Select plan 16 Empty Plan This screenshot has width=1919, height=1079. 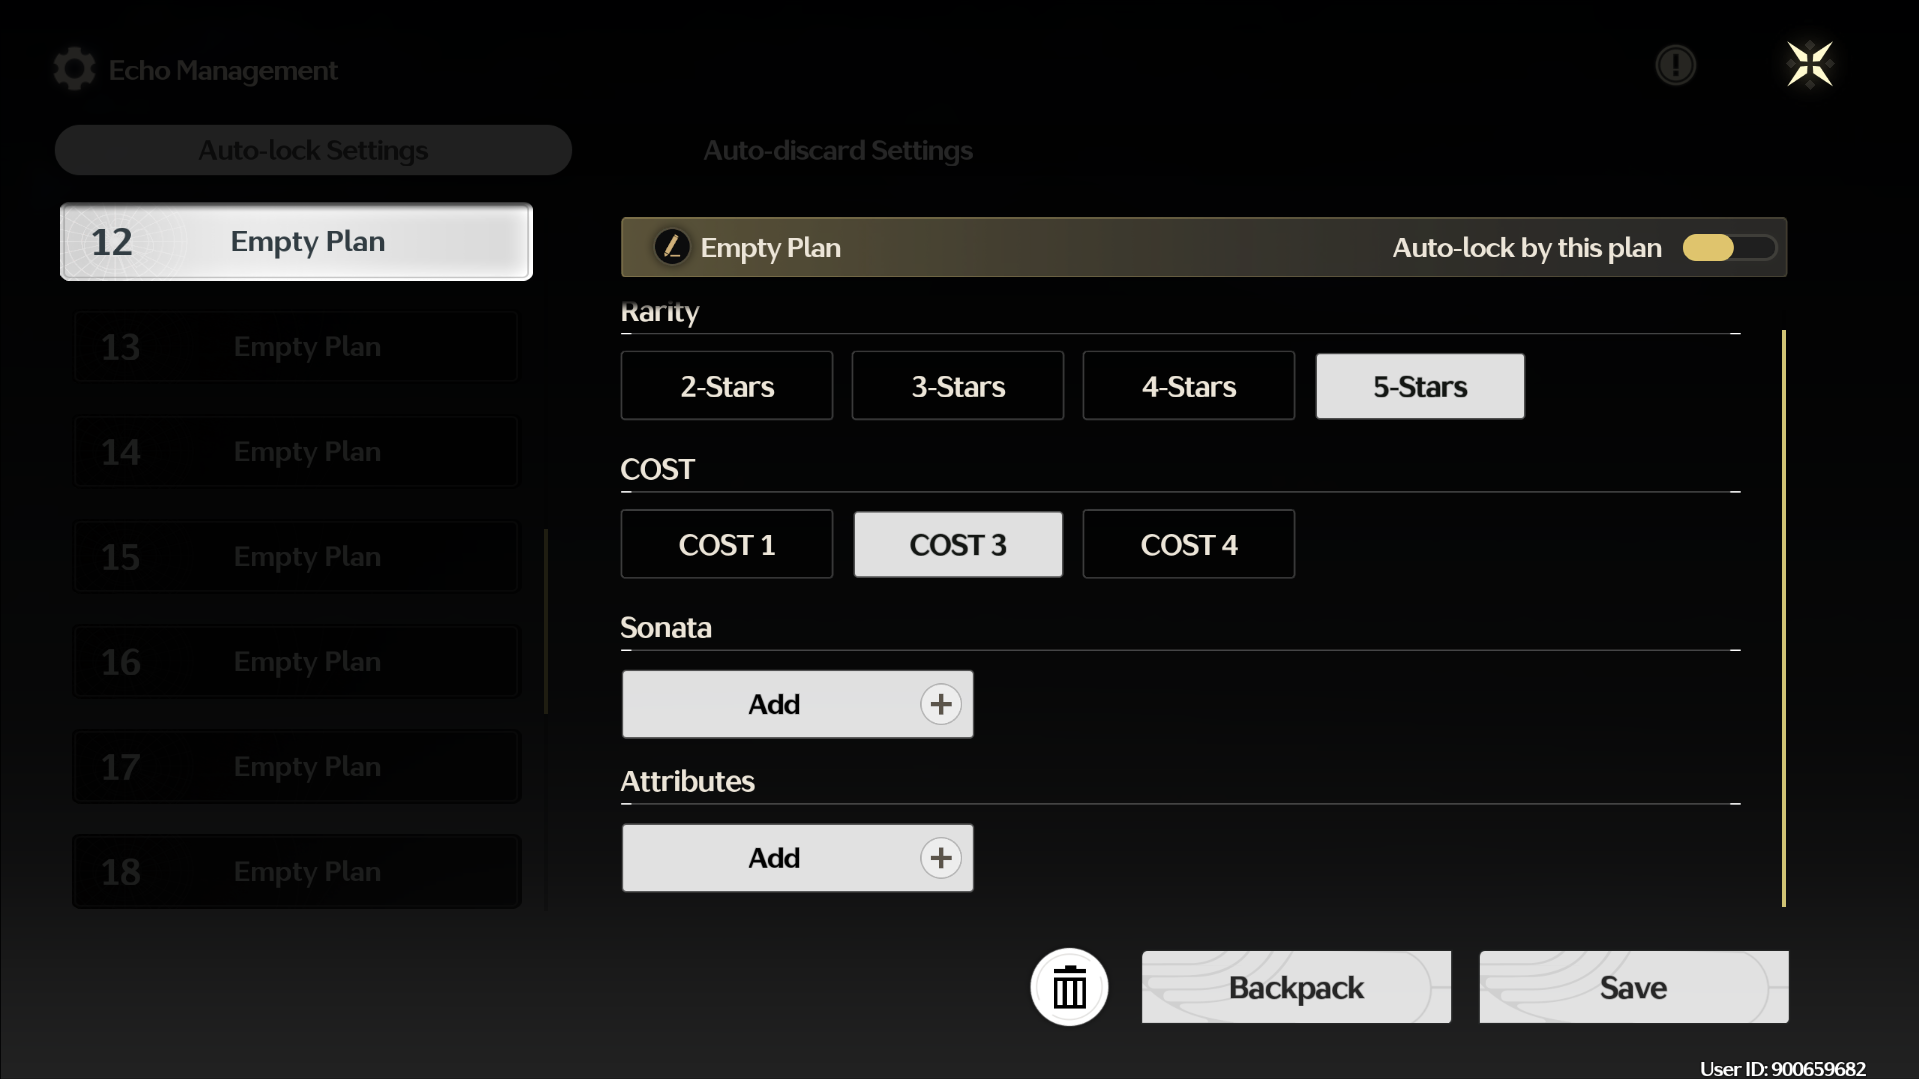pos(296,662)
